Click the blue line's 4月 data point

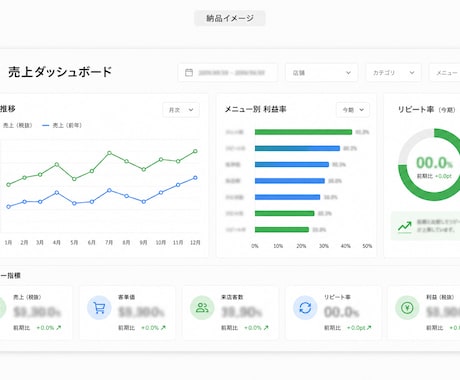coord(57,192)
